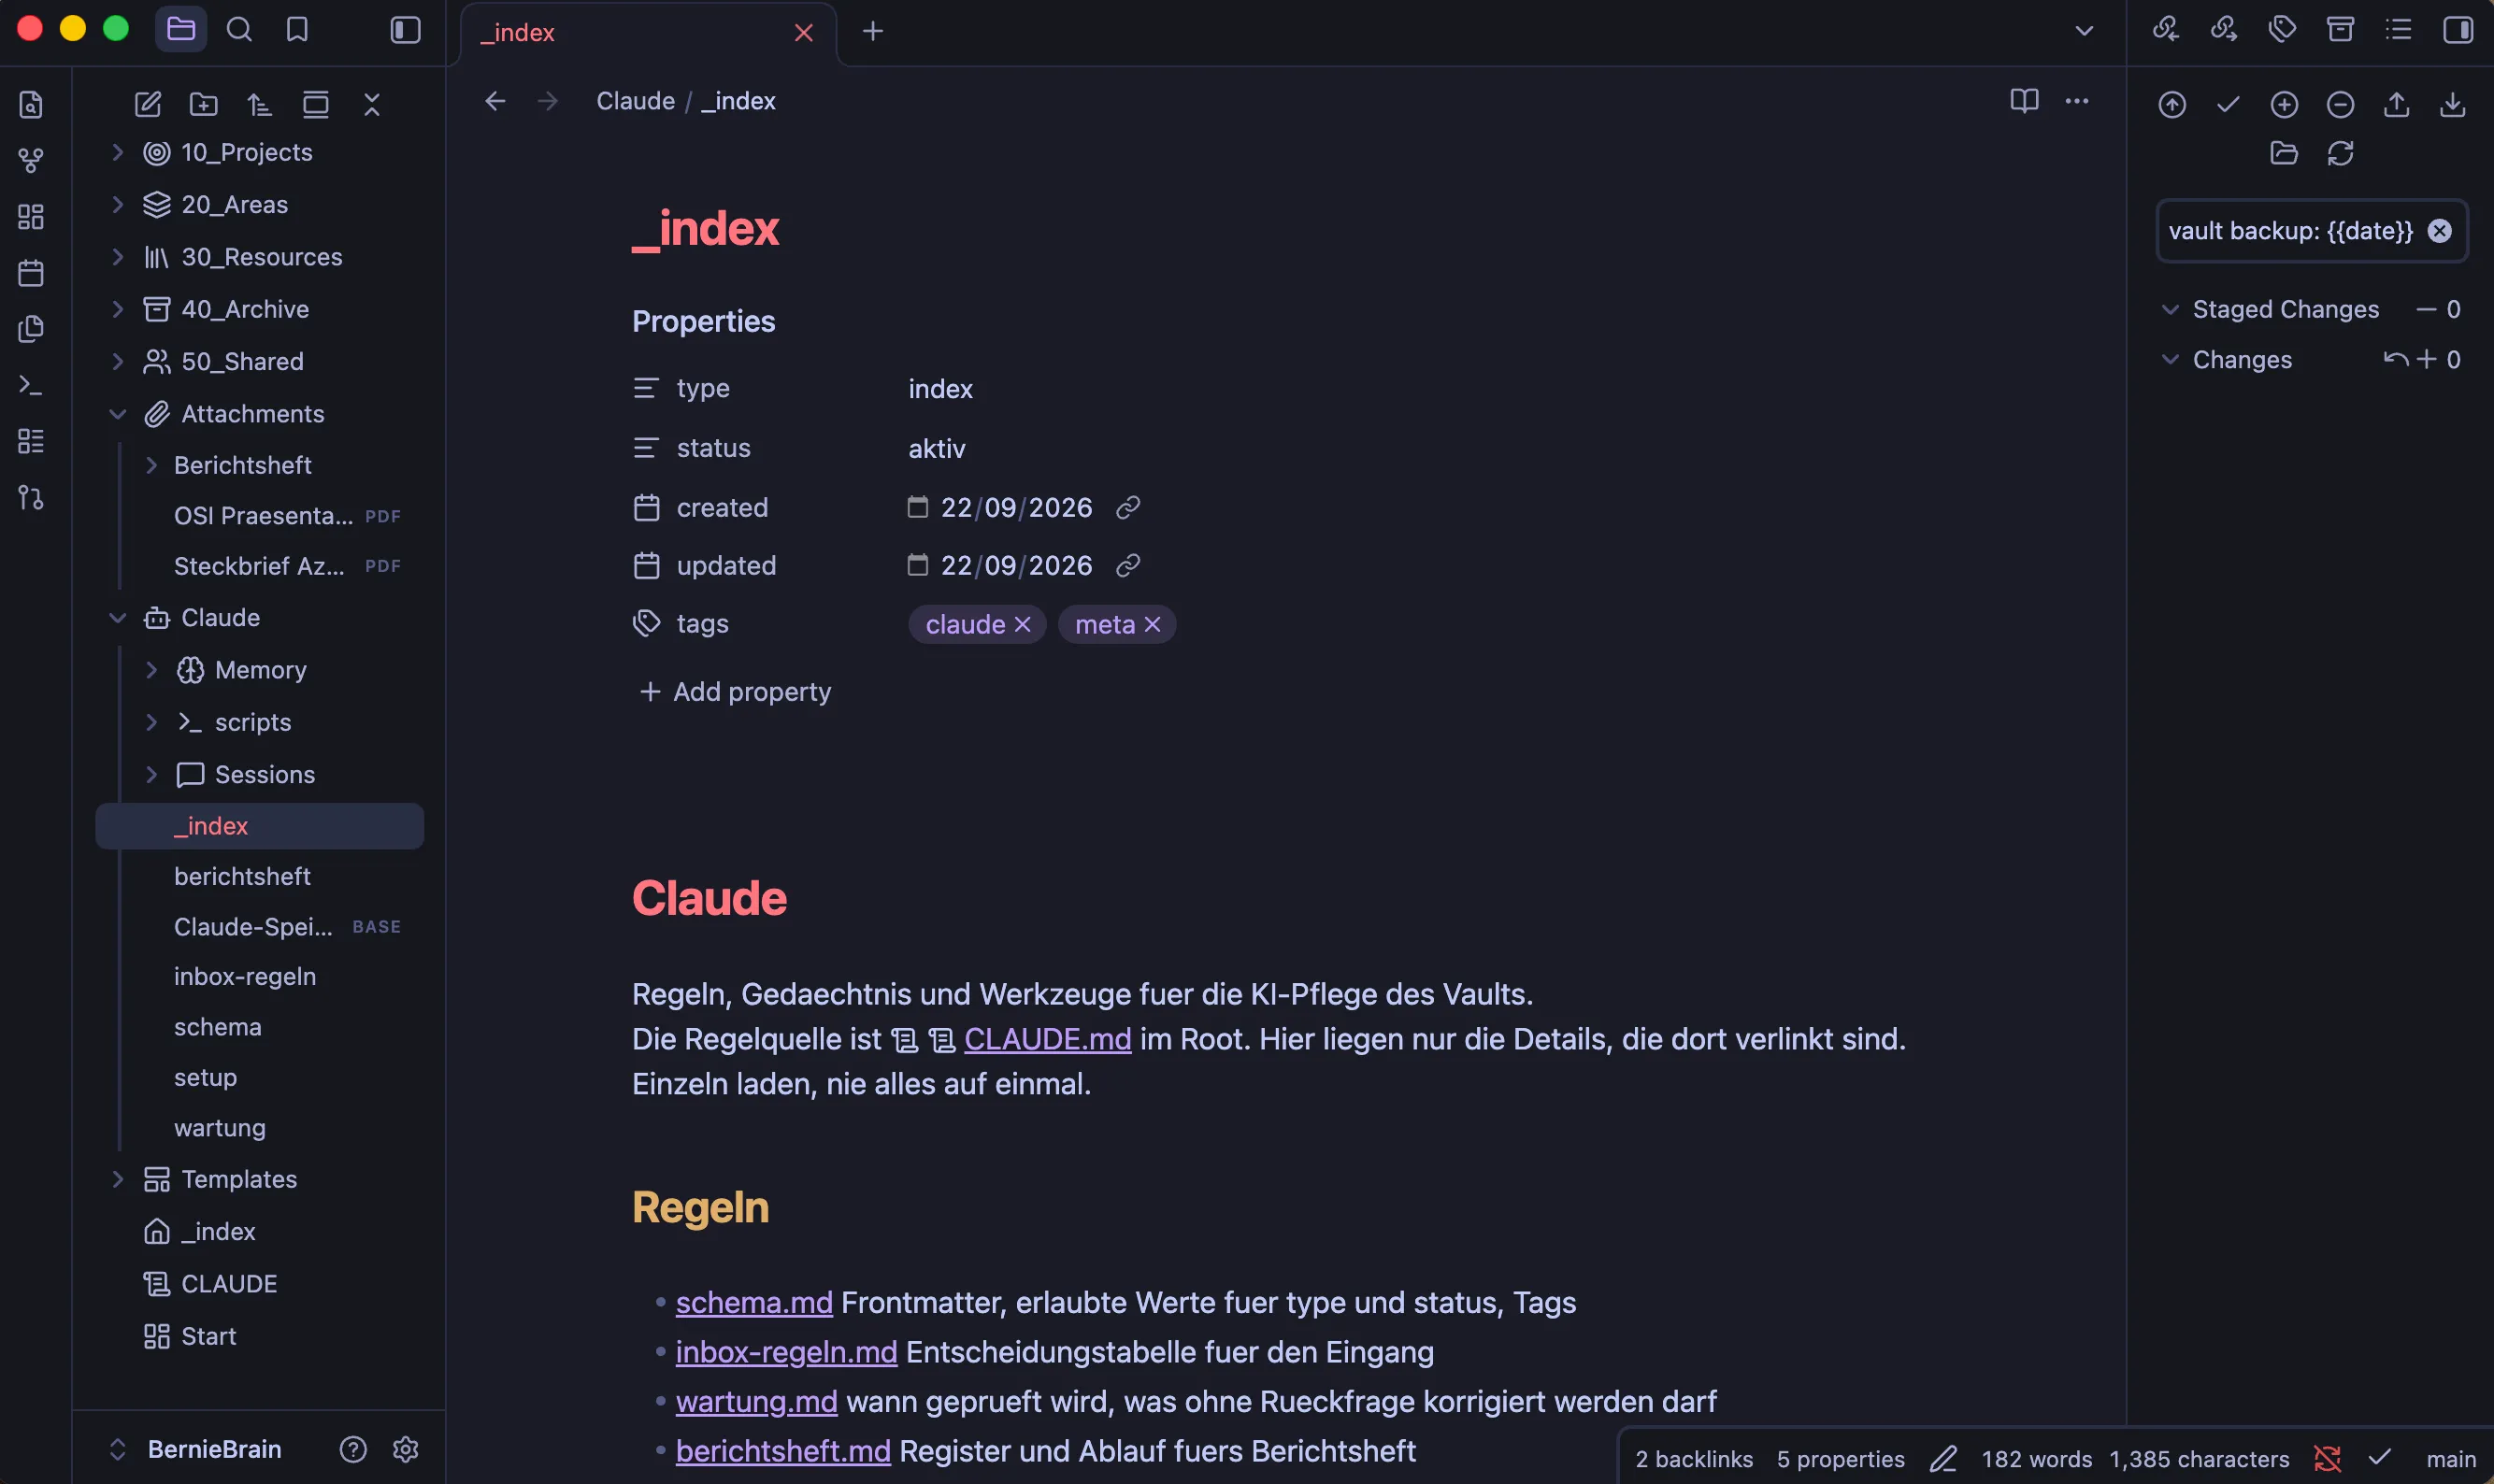Change the file sort order
The width and height of the screenshot is (2494, 1484).
click(260, 104)
